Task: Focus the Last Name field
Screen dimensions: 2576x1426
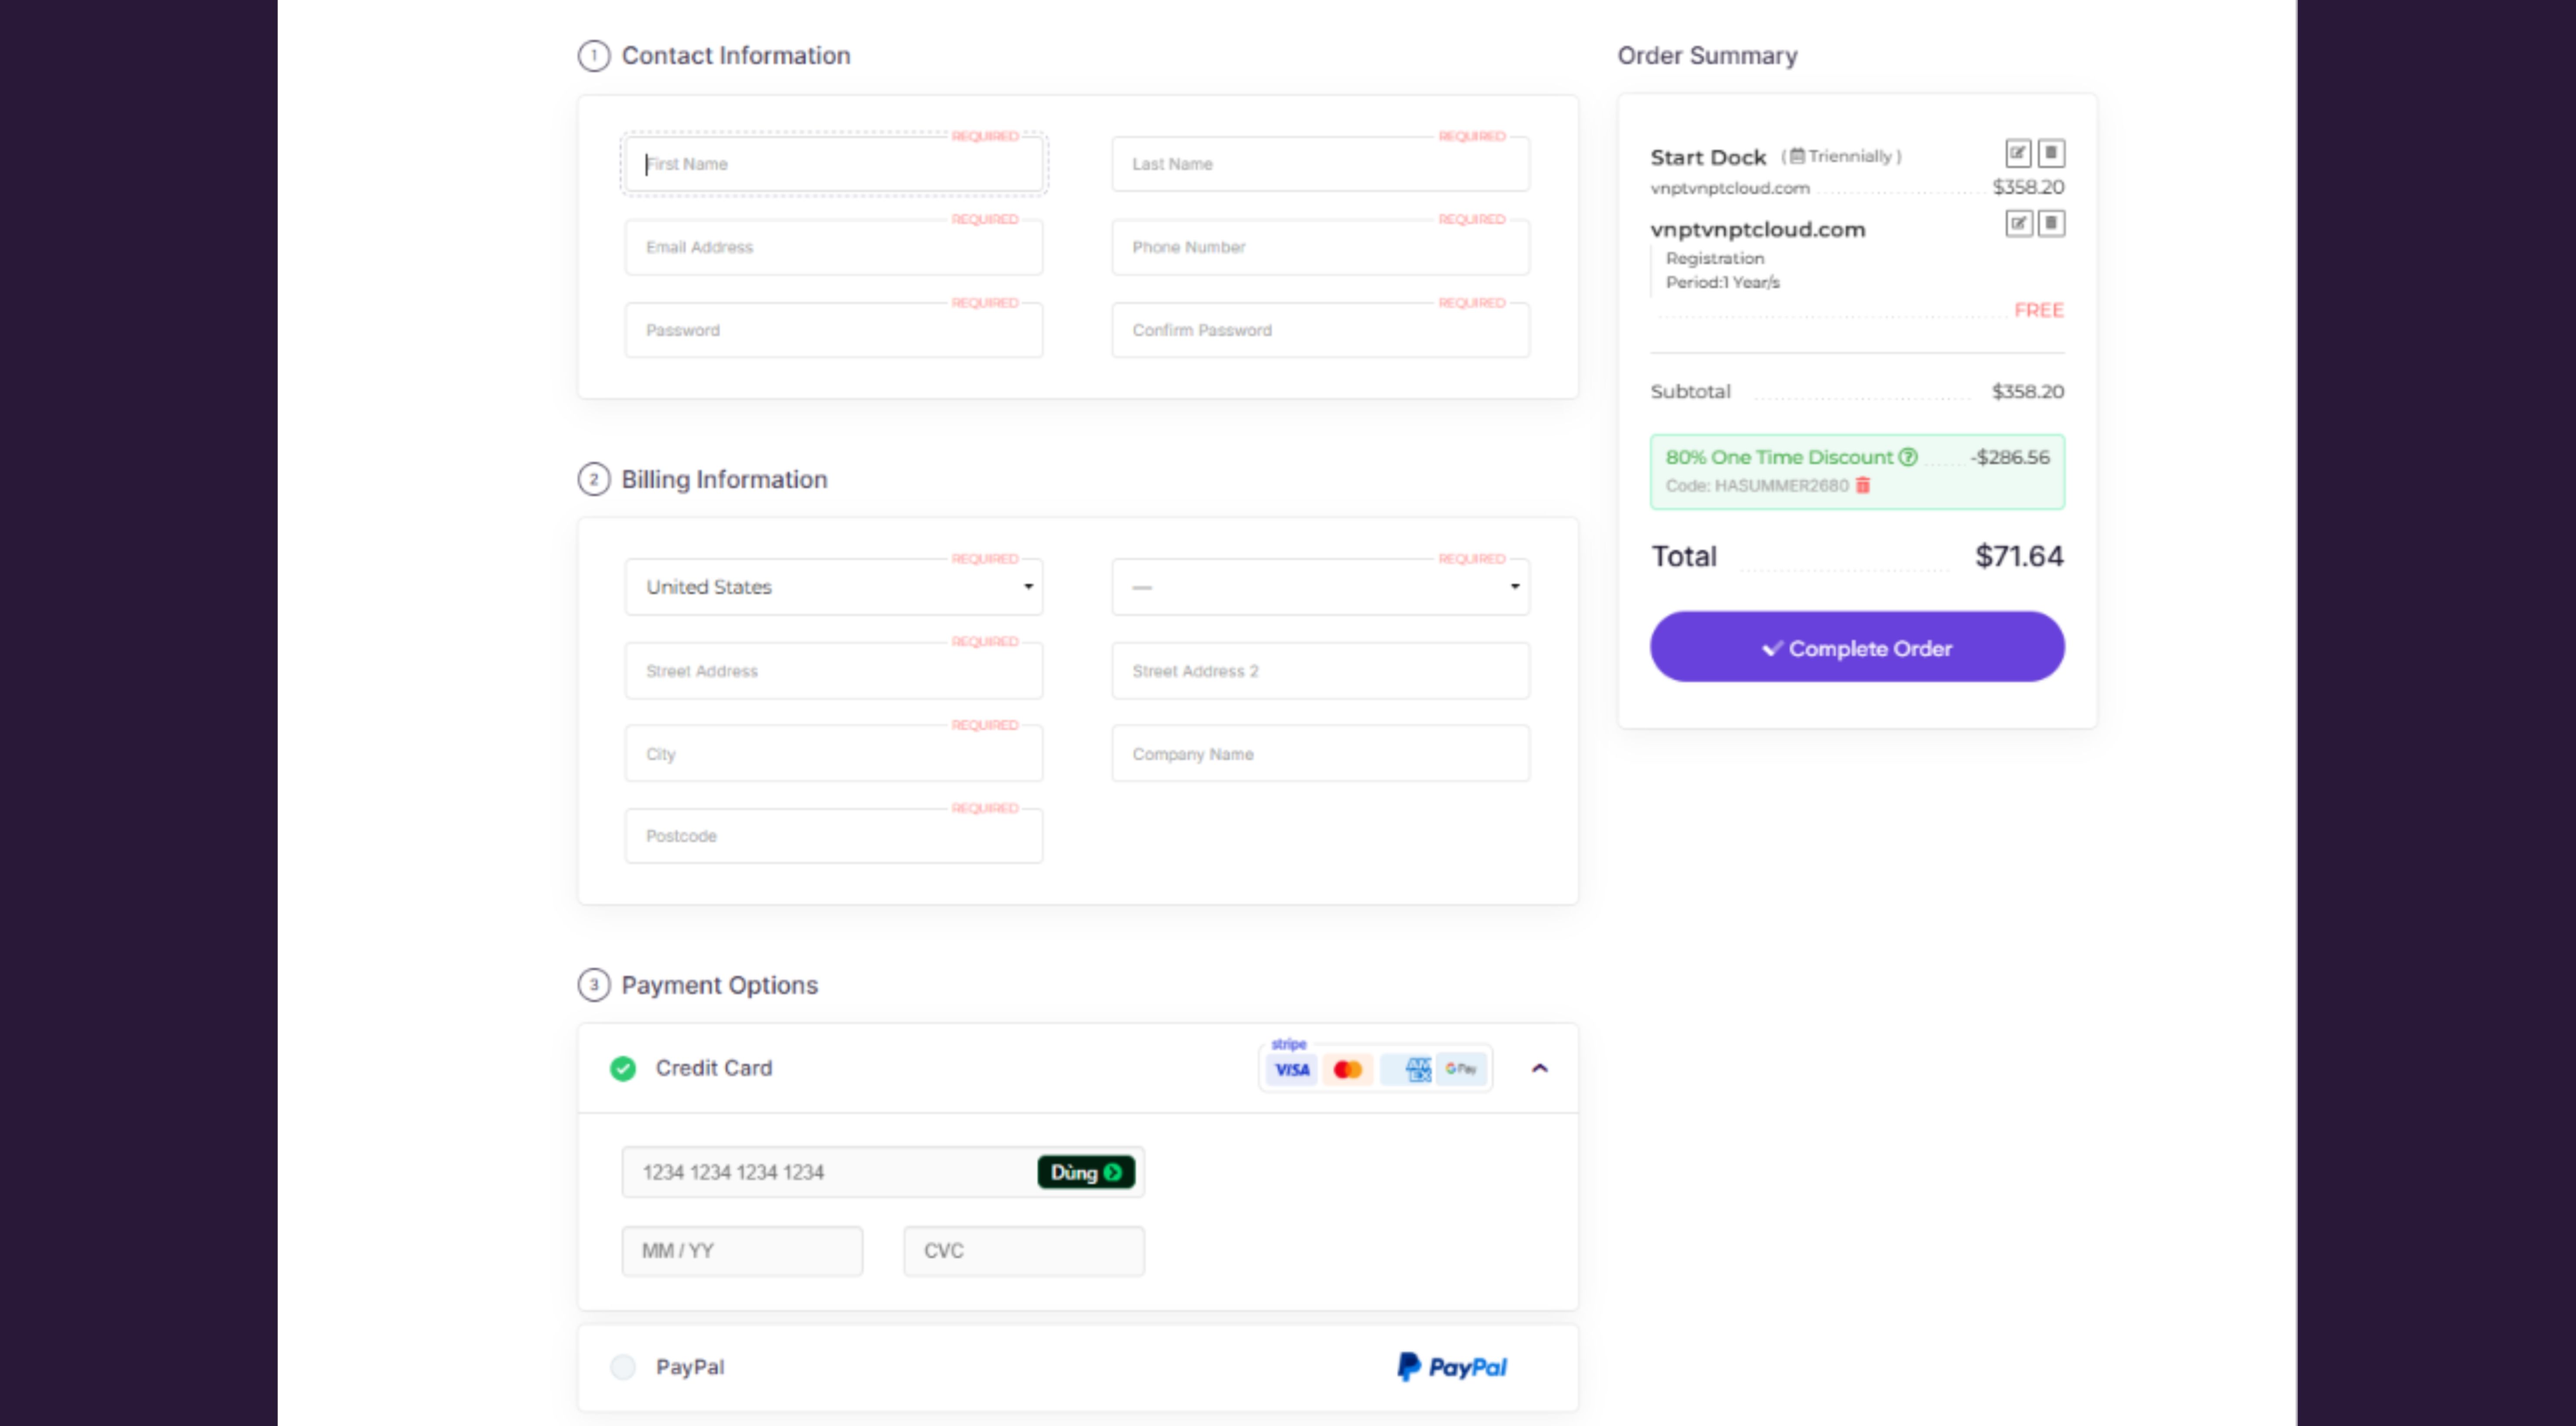Action: (1321, 164)
